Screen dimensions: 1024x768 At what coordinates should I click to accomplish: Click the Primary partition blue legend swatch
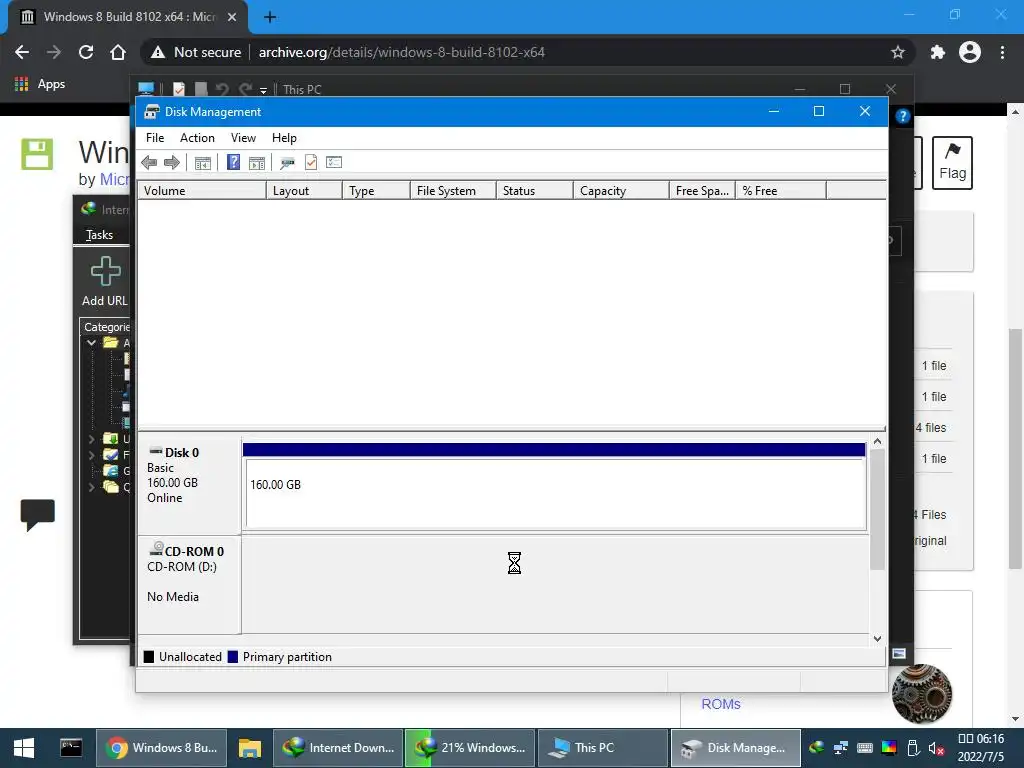(x=232, y=657)
